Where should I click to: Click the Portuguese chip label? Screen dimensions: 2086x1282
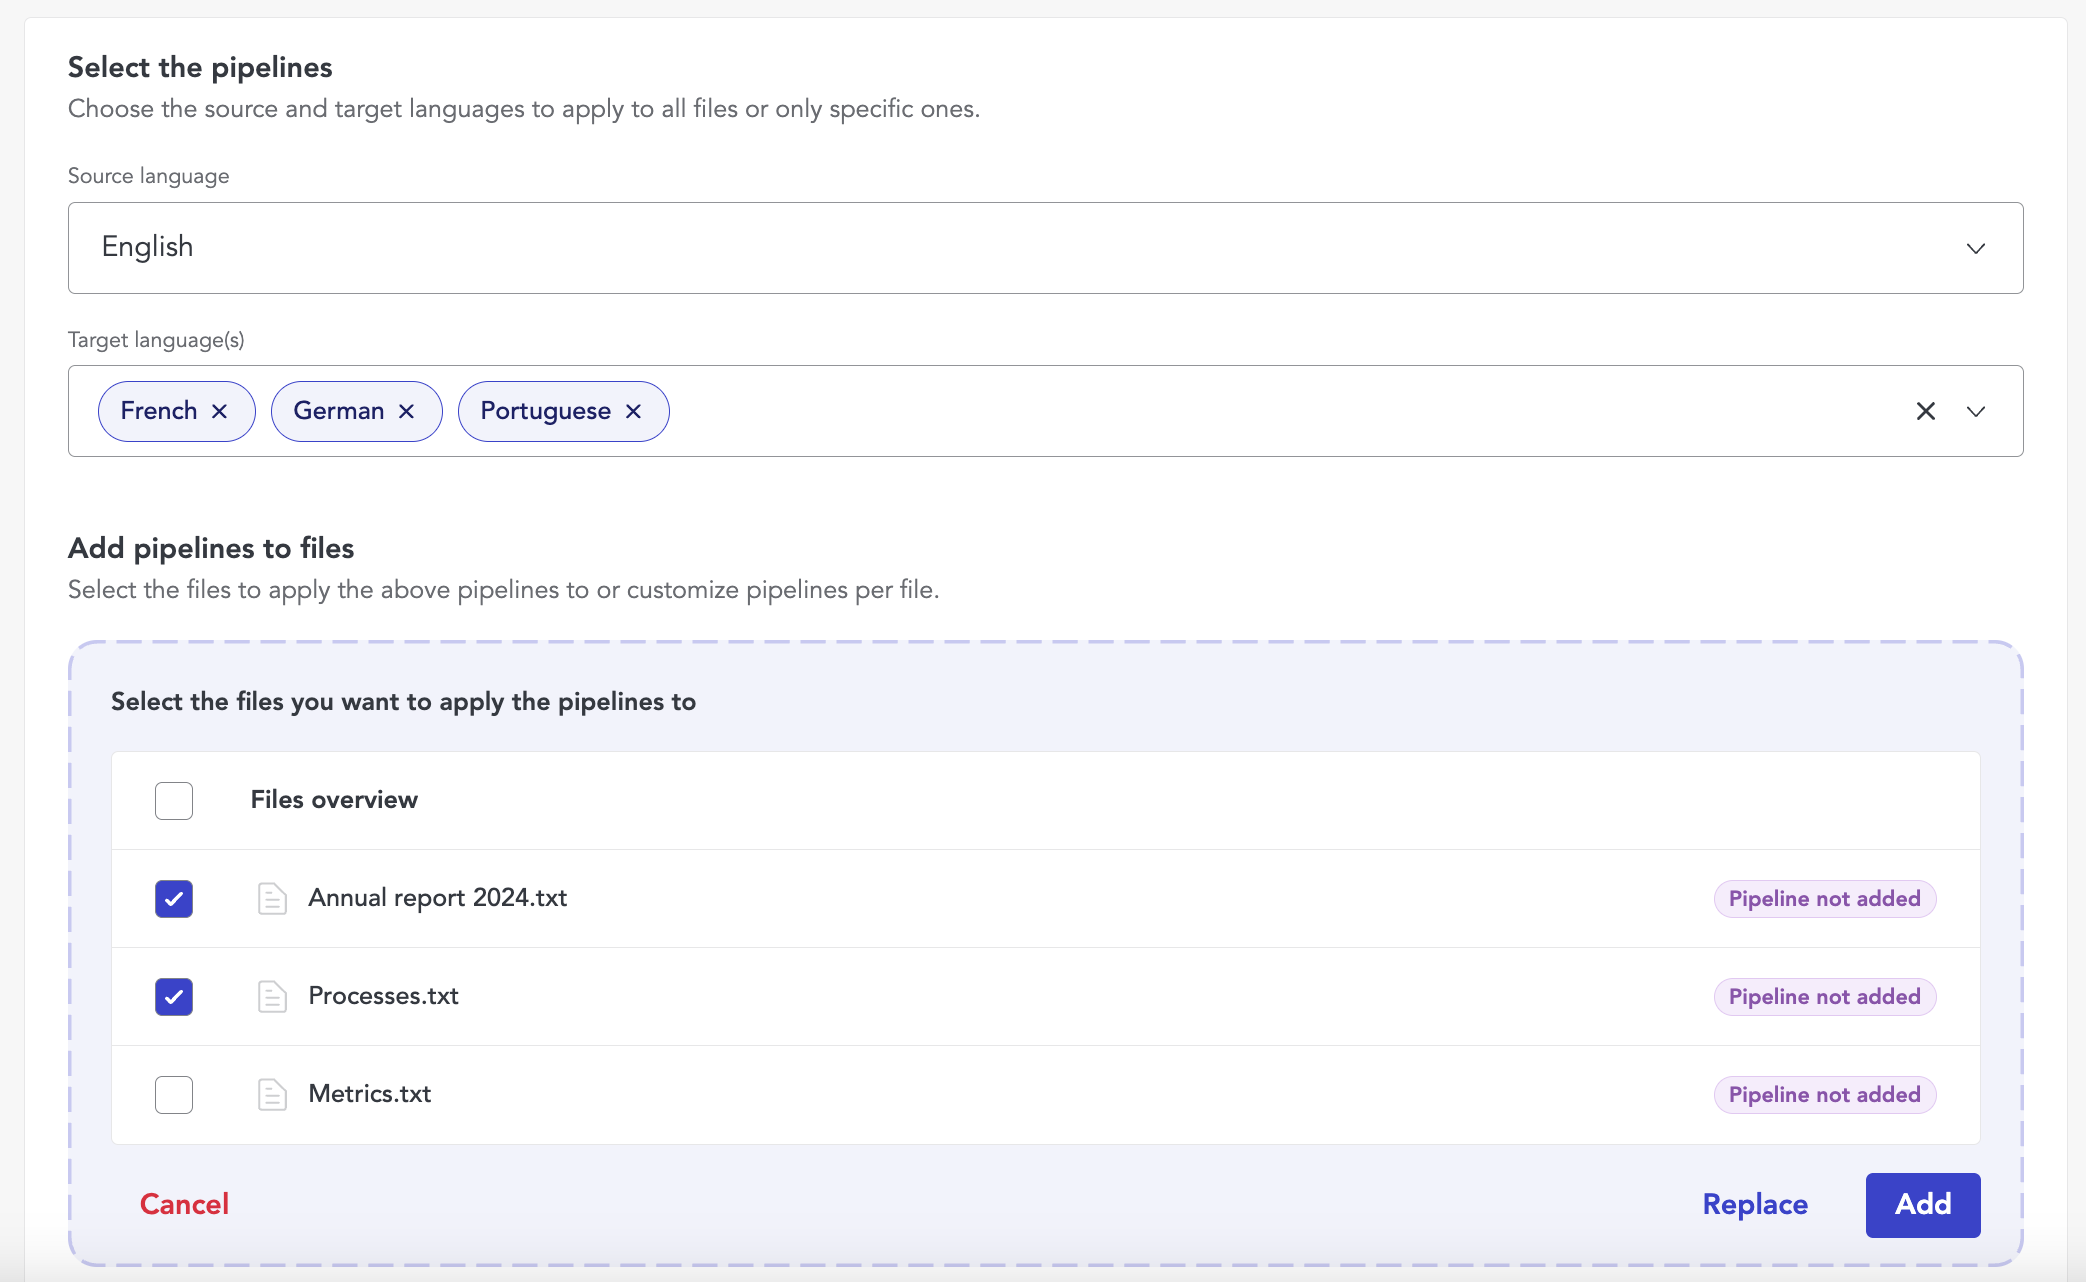(x=545, y=411)
